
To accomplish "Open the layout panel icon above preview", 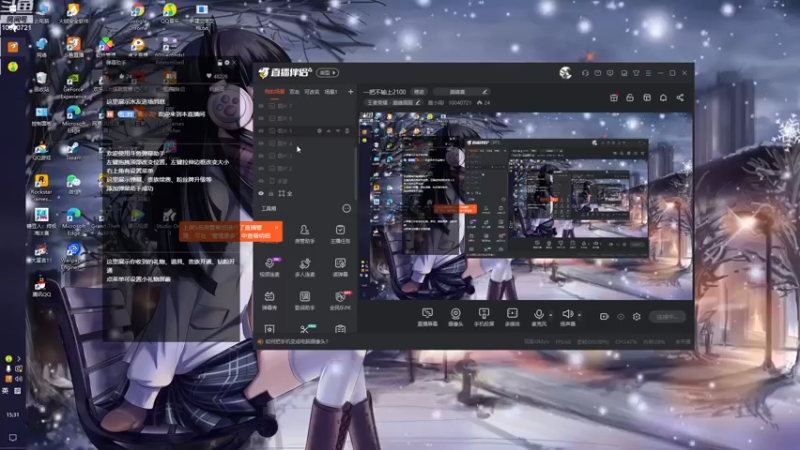I will 647,97.
